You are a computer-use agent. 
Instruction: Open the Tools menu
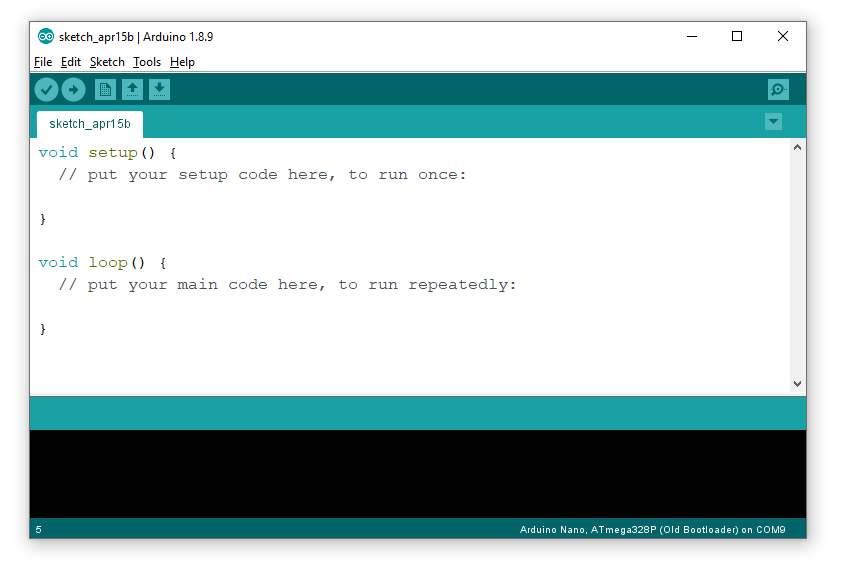[147, 62]
